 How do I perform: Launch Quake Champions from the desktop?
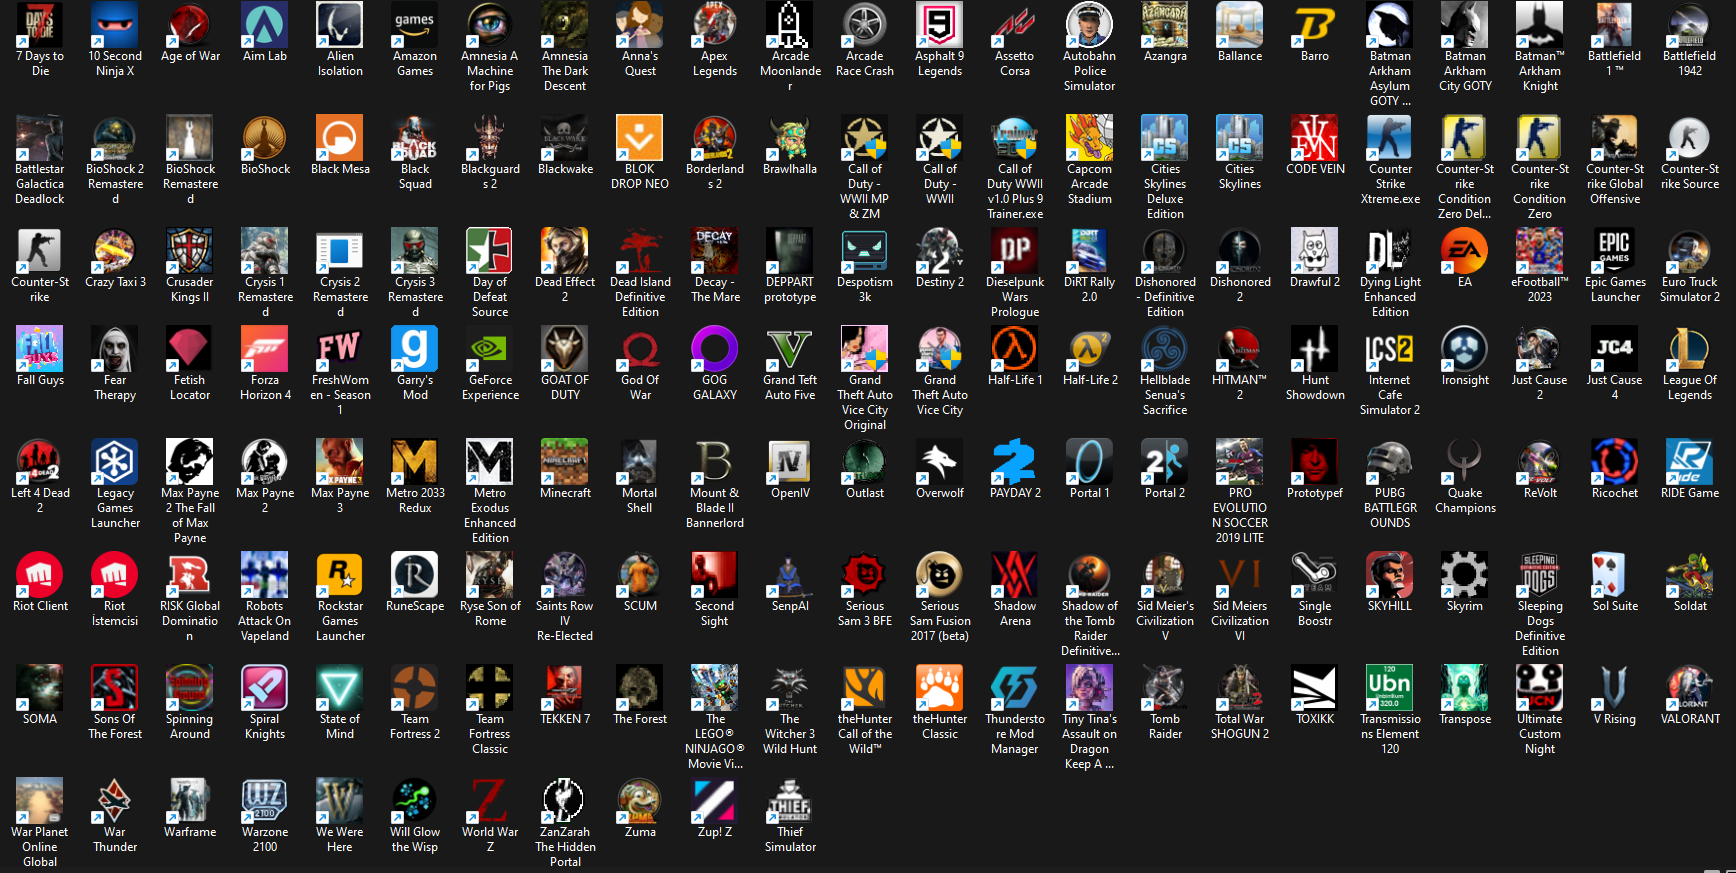pos(1465,462)
